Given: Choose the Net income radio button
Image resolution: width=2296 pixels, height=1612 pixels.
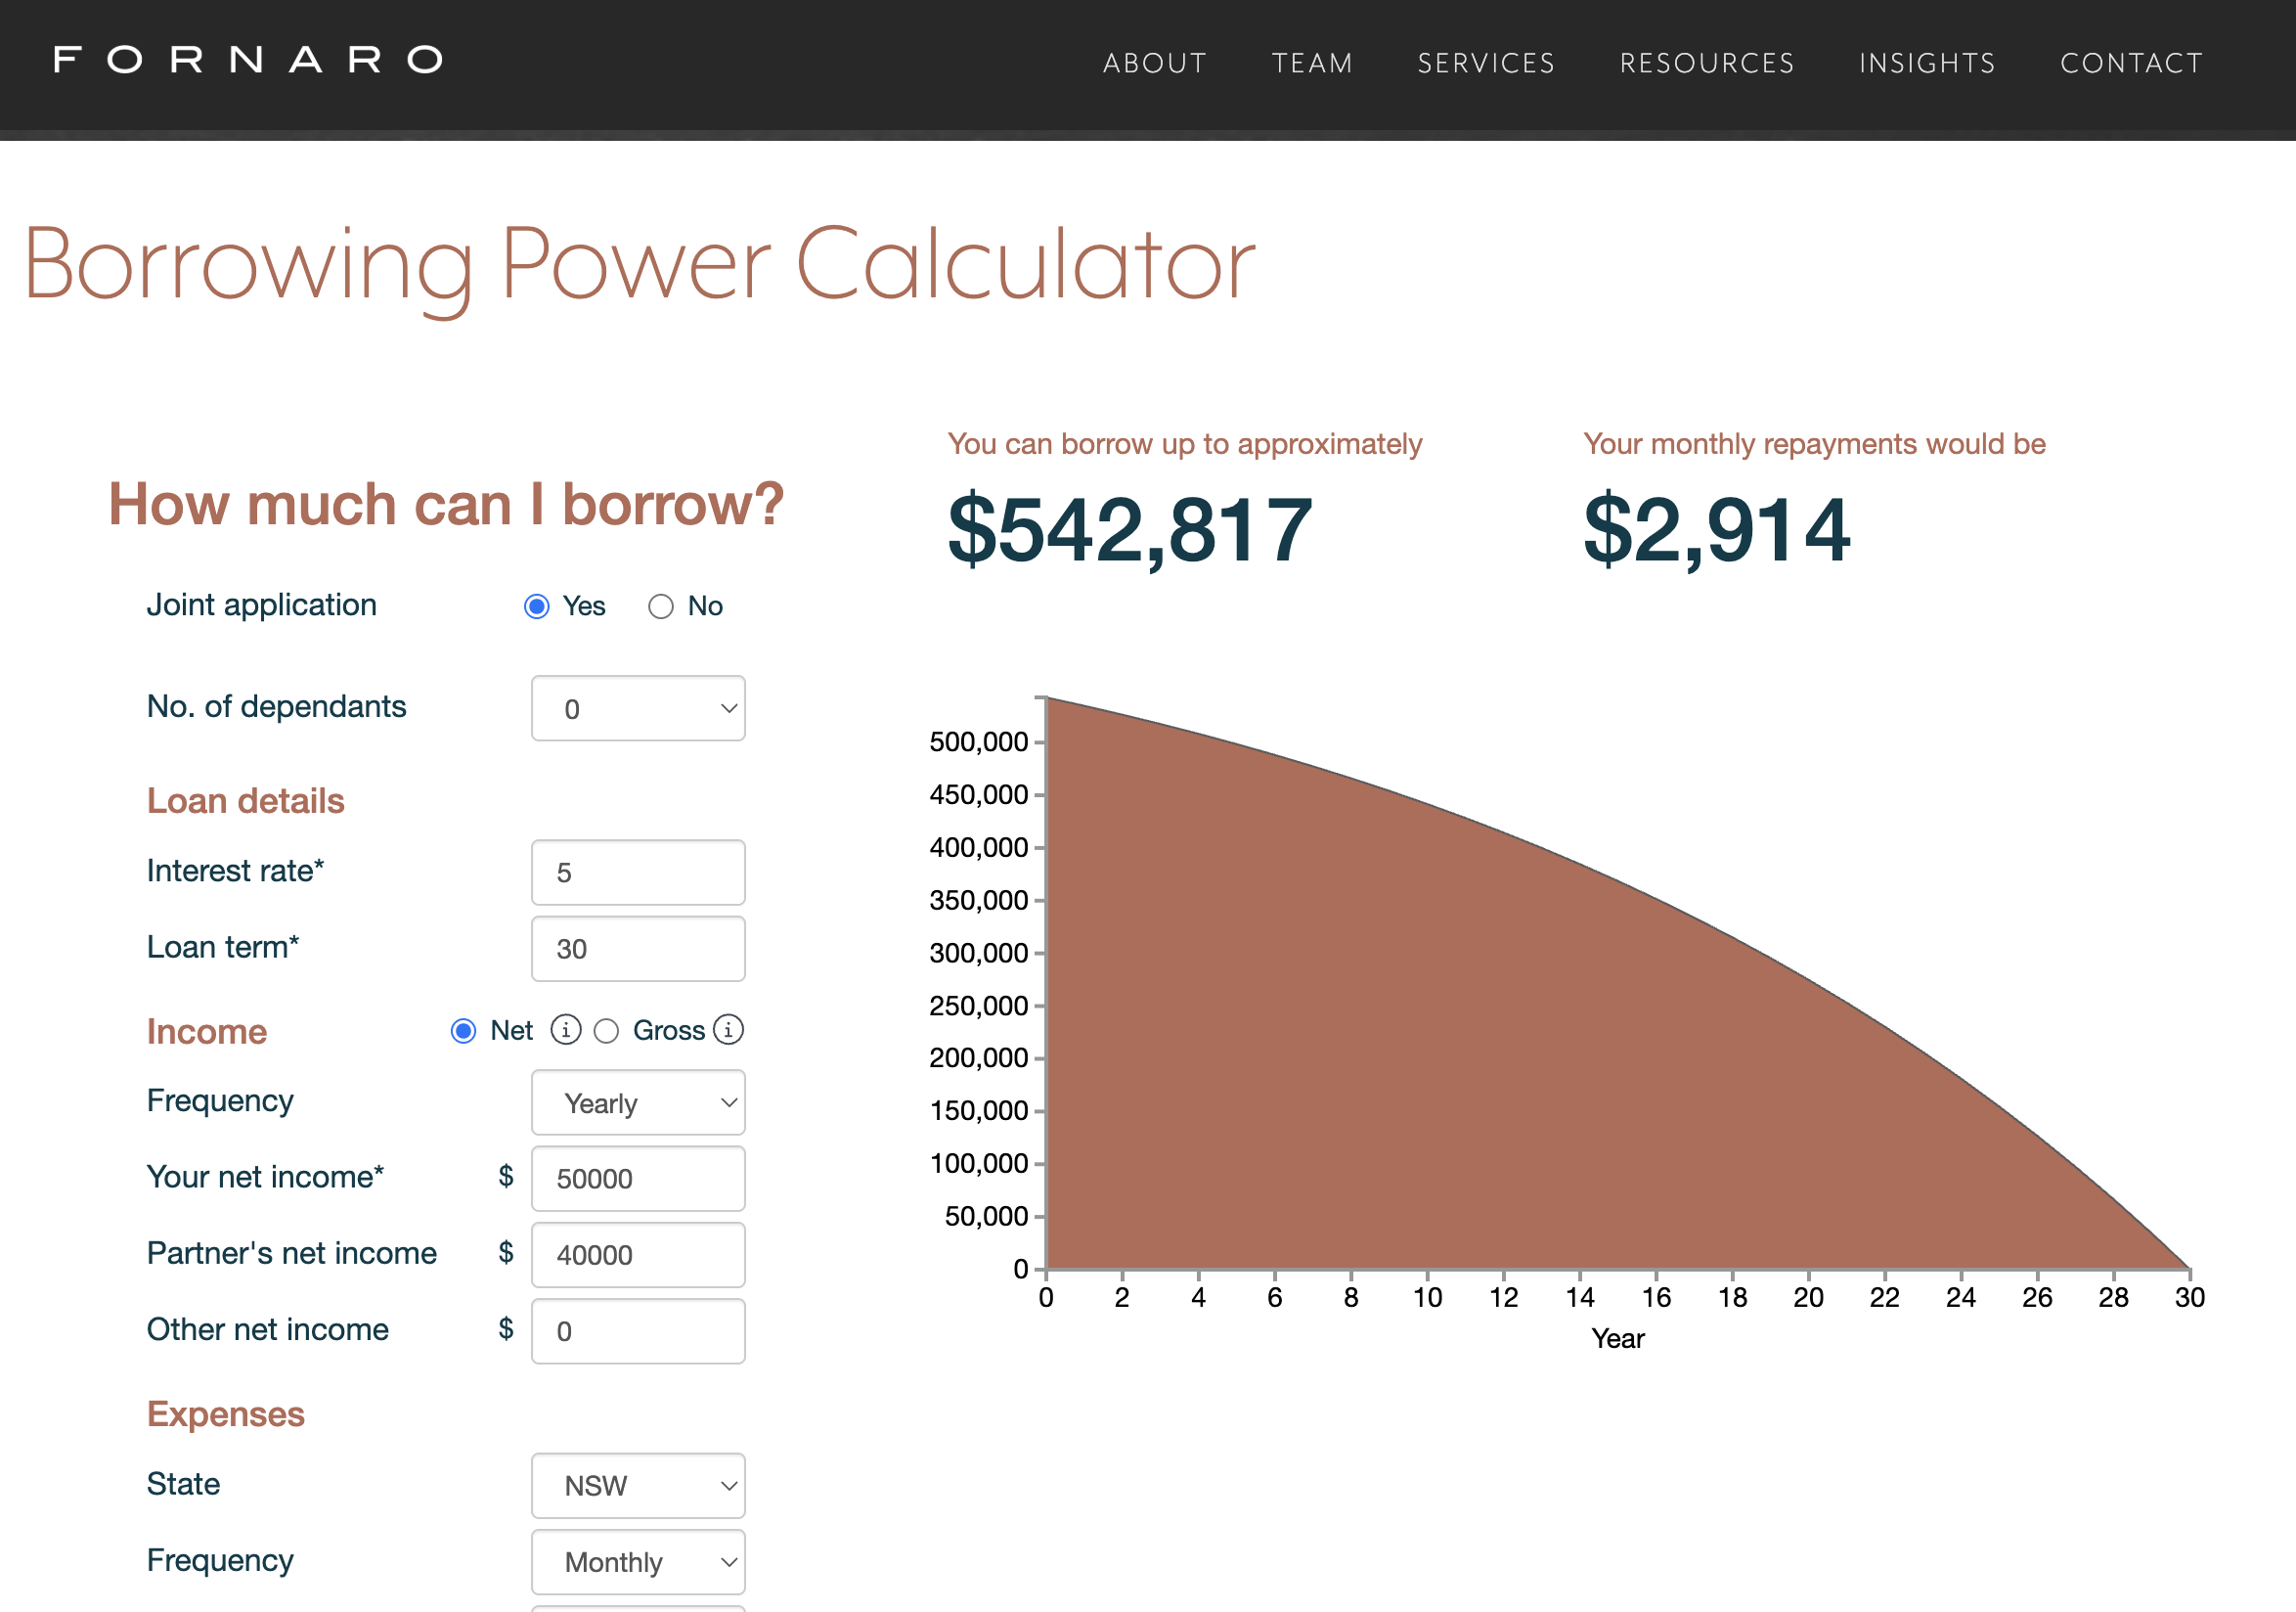Looking at the screenshot, I should (x=463, y=1031).
